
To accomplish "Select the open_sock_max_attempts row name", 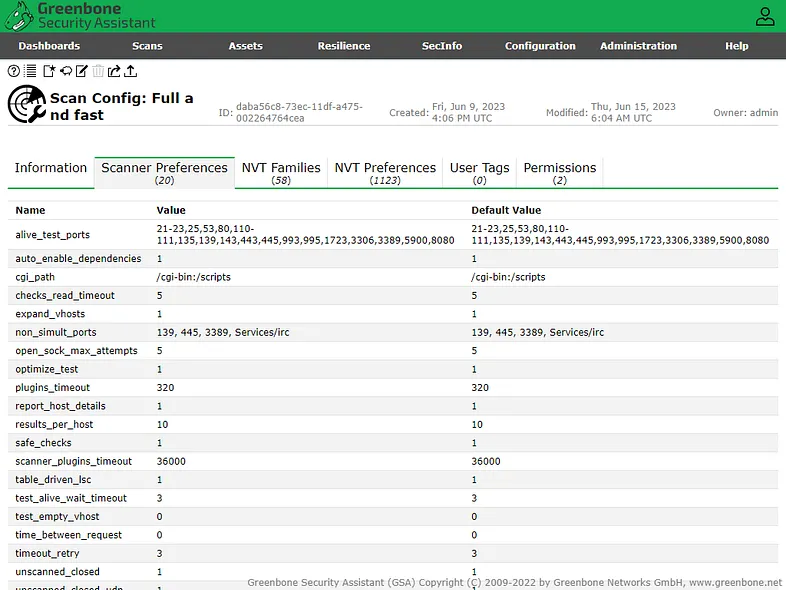I will pos(76,351).
